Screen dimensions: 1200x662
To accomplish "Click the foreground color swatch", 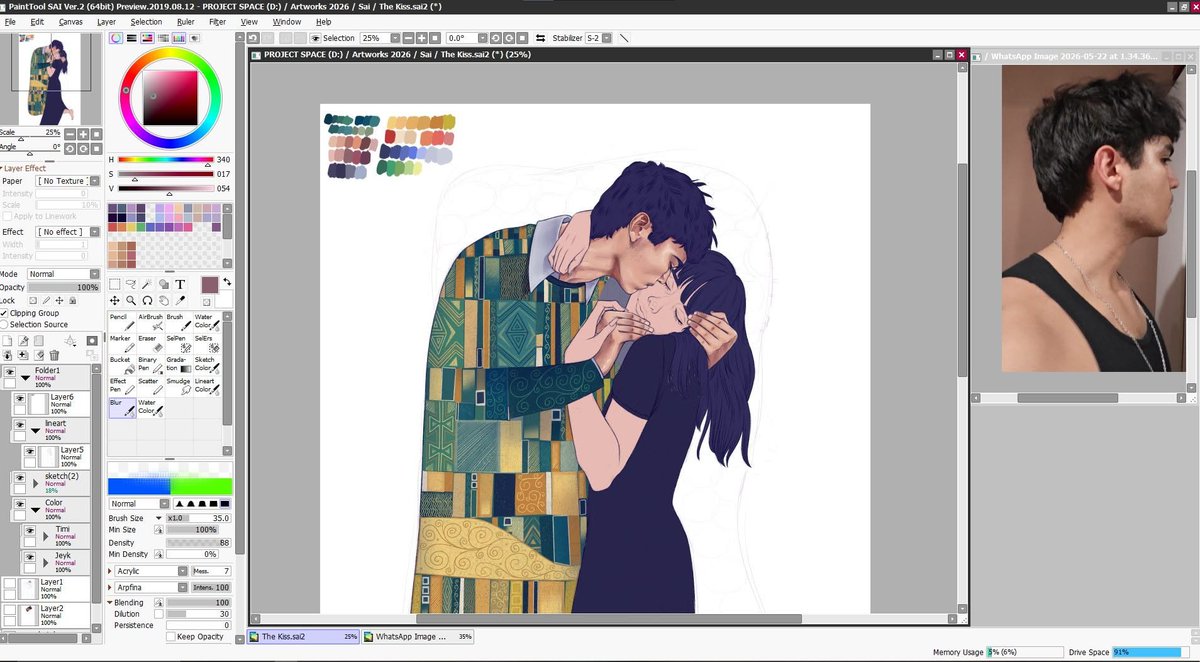I will (x=210, y=285).
